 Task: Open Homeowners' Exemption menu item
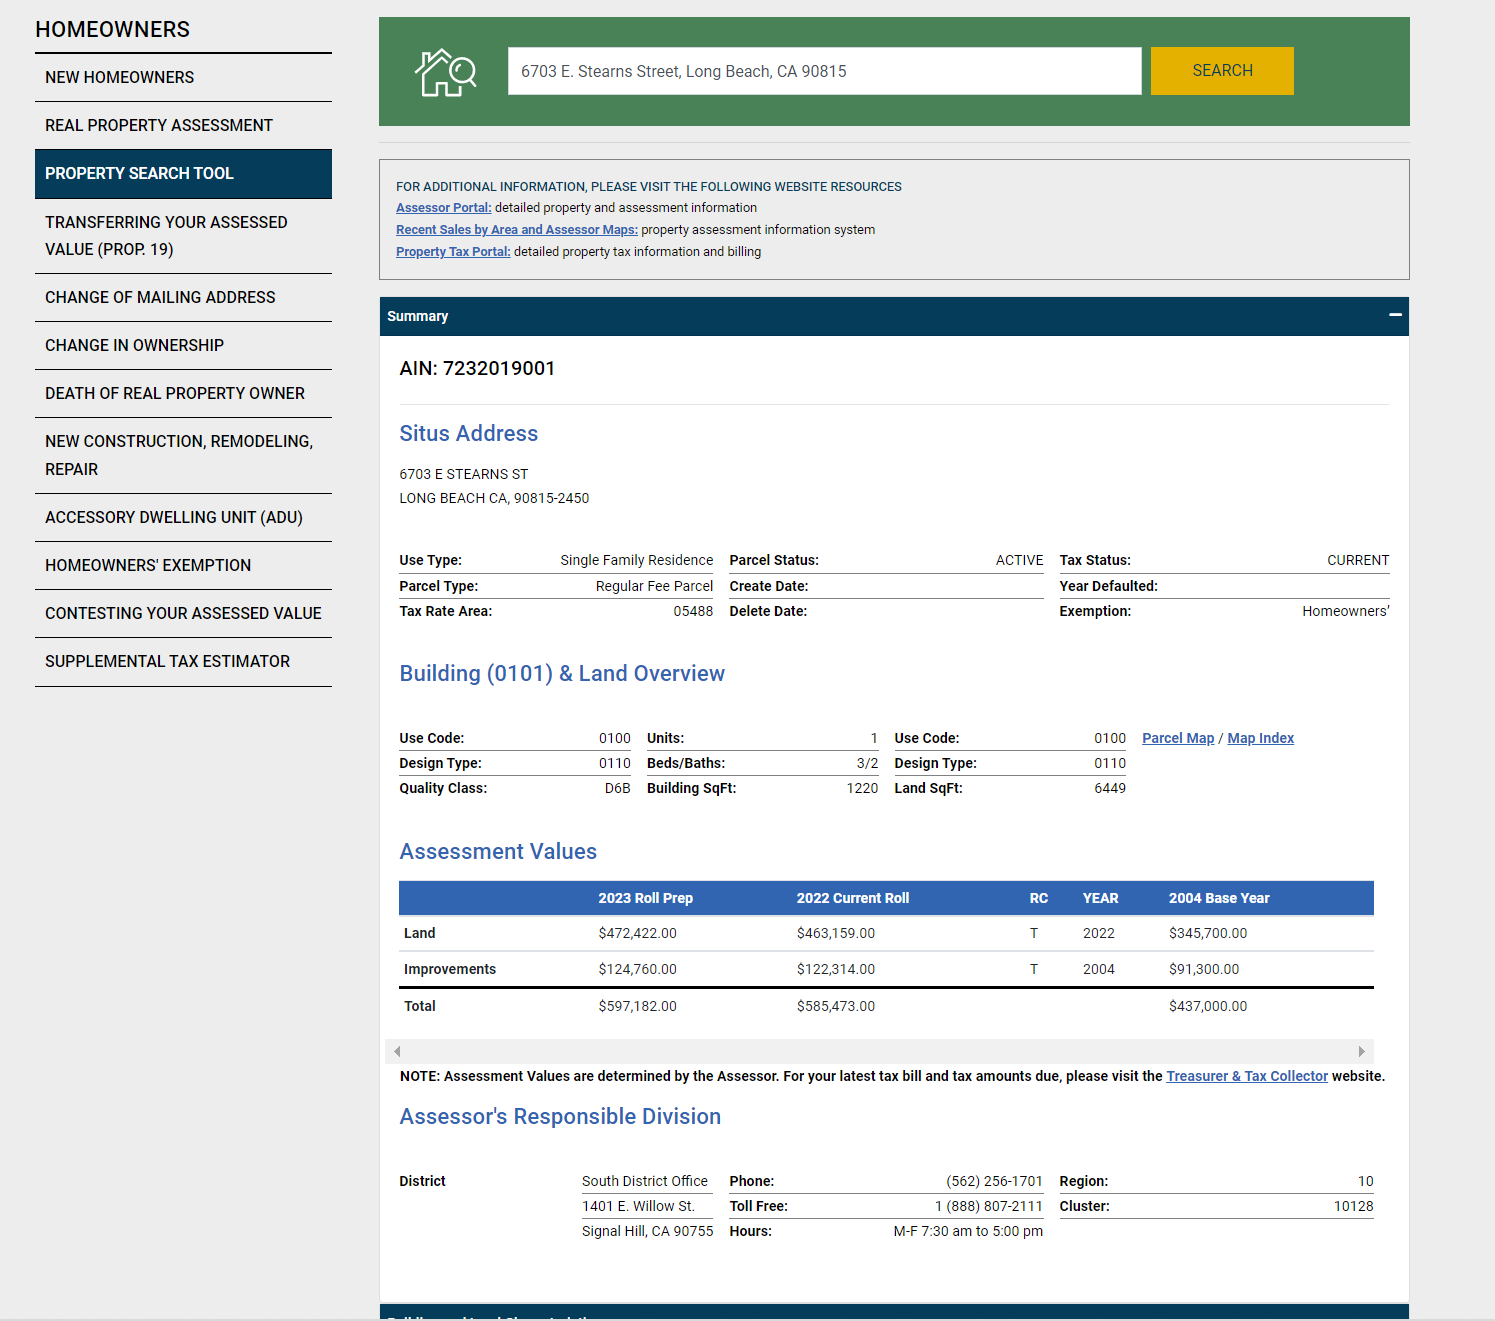pos(183,565)
